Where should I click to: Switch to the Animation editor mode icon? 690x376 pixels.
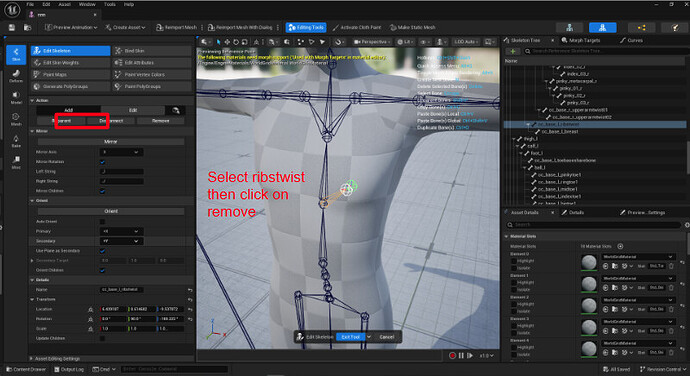click(x=641, y=27)
